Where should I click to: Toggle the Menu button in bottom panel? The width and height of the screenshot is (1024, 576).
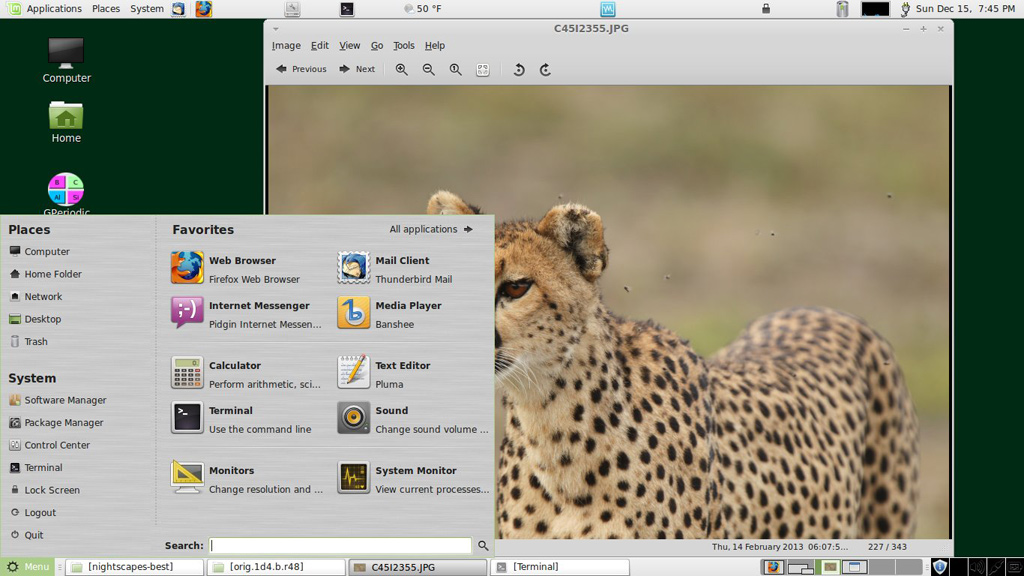click(28, 567)
